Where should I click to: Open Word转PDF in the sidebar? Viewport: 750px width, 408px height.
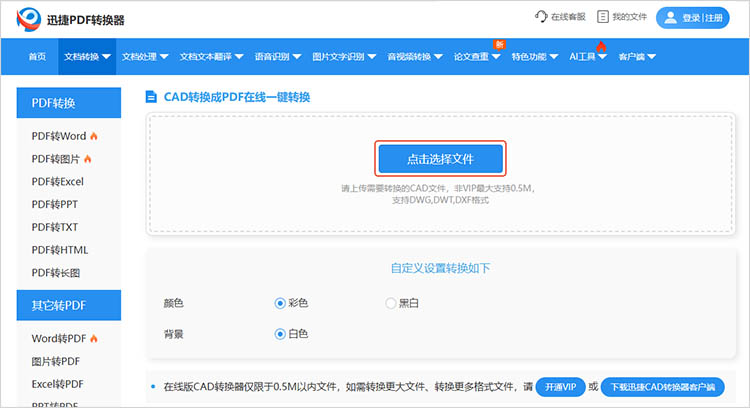coord(59,339)
